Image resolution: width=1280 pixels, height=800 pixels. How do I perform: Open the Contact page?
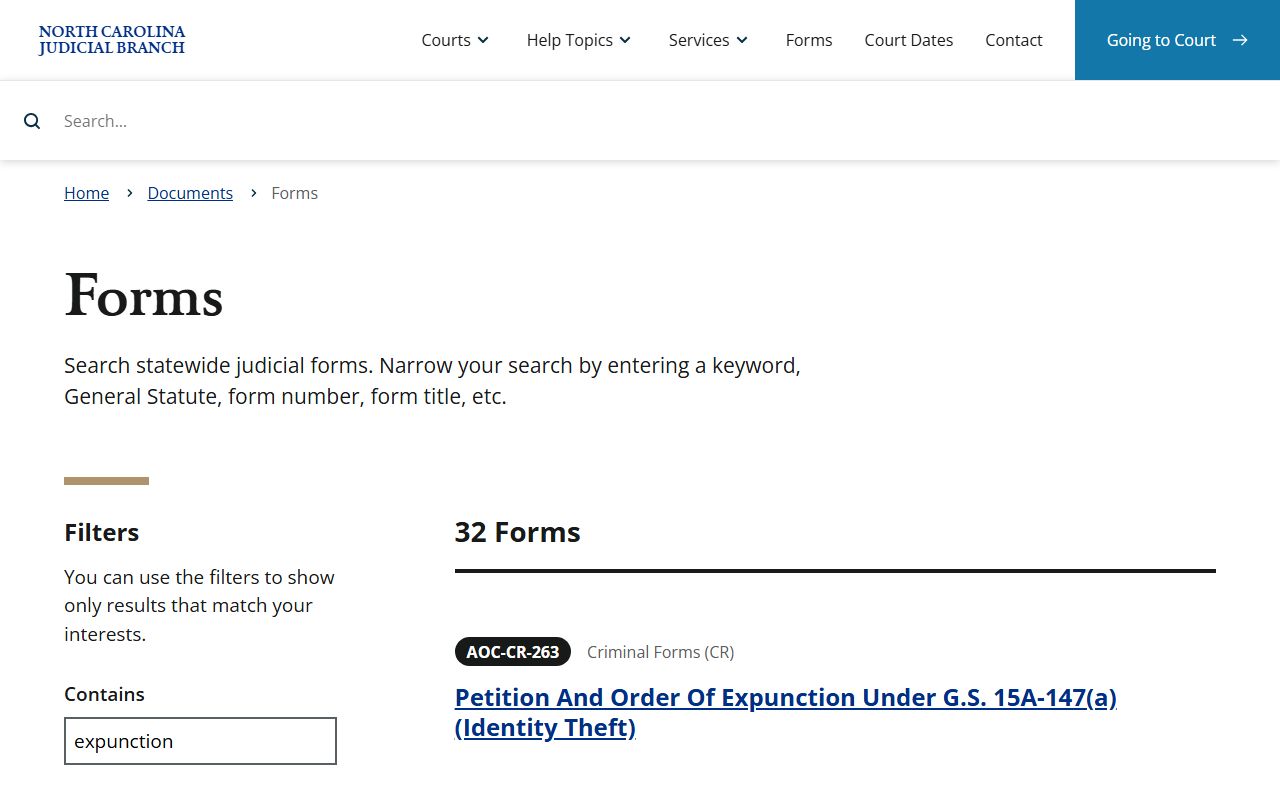pyautogui.click(x=1013, y=40)
